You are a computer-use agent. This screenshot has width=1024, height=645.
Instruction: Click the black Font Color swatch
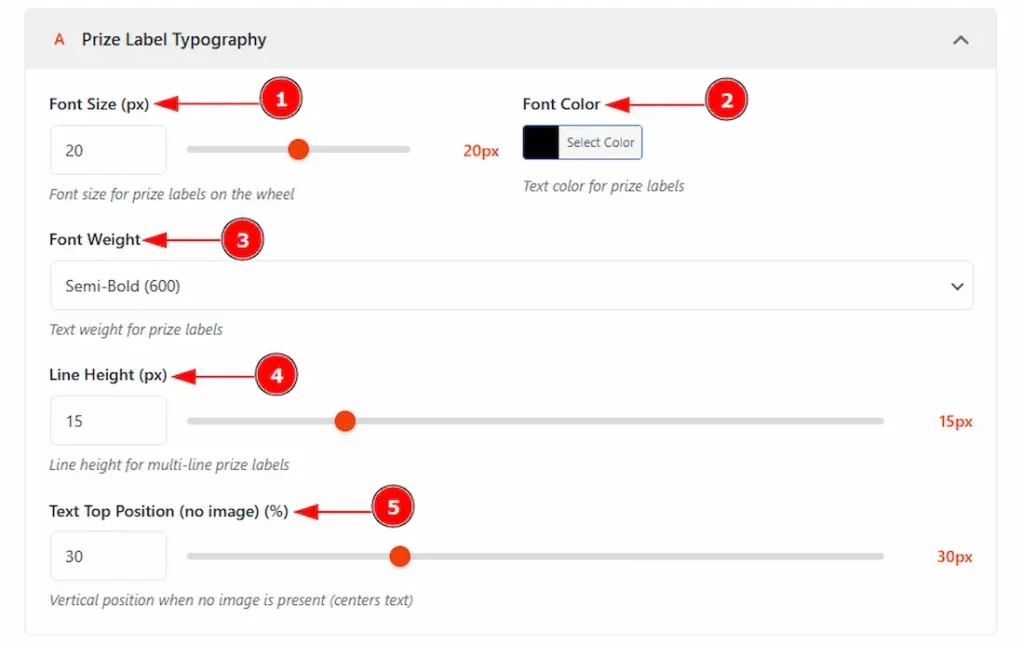(541, 143)
